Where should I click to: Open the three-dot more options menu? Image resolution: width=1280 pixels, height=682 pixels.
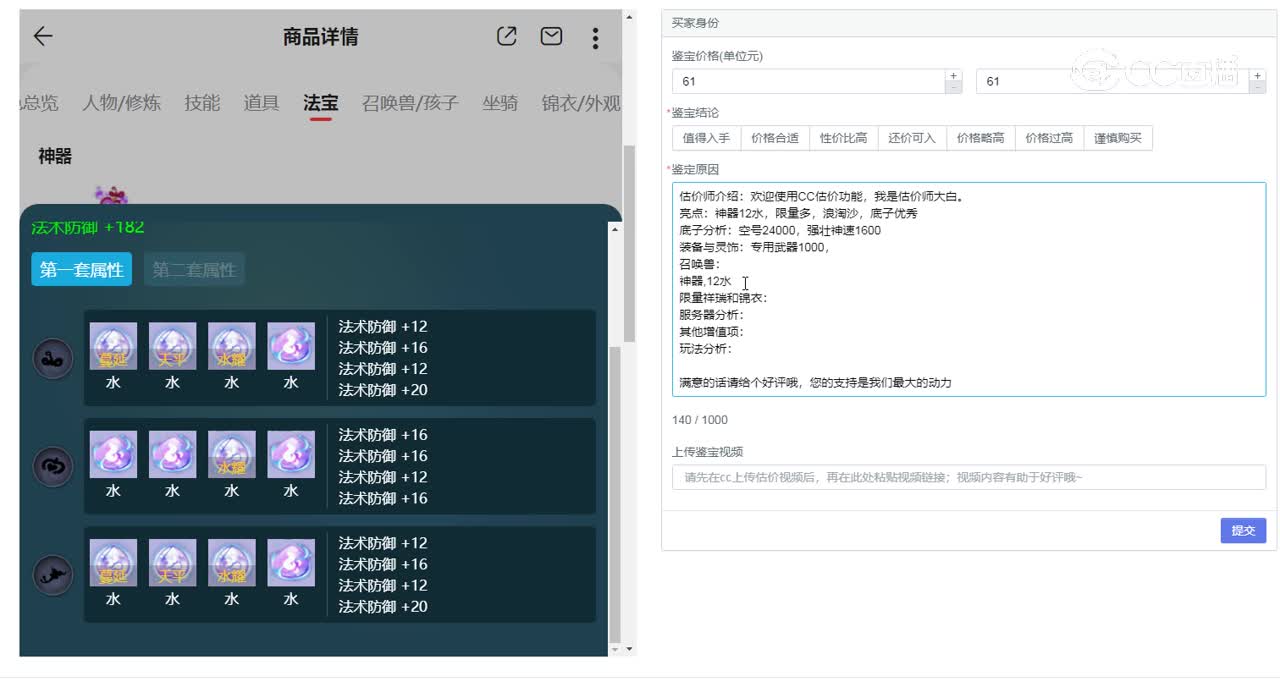coord(595,38)
